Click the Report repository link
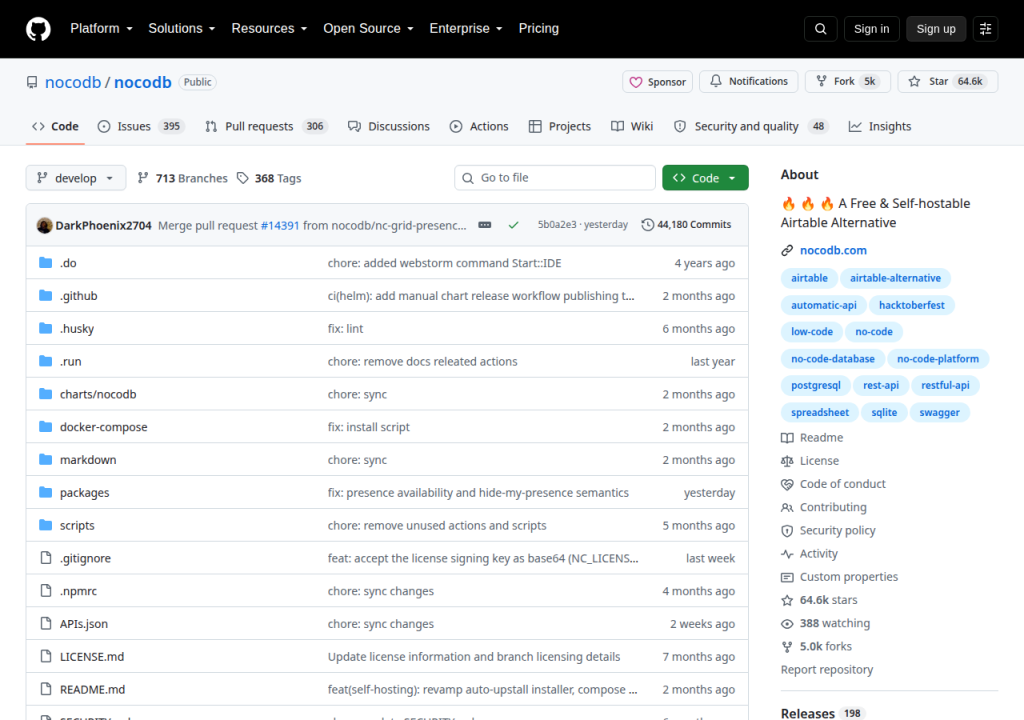 coord(827,670)
